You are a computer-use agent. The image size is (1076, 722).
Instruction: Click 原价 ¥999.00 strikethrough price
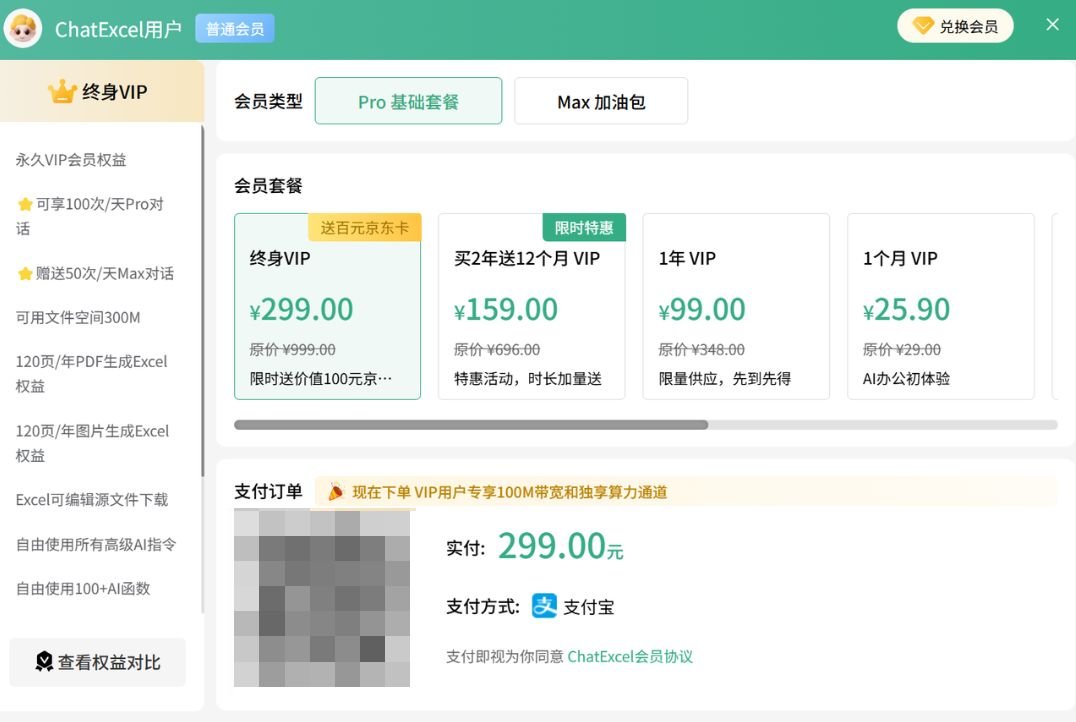click(292, 349)
